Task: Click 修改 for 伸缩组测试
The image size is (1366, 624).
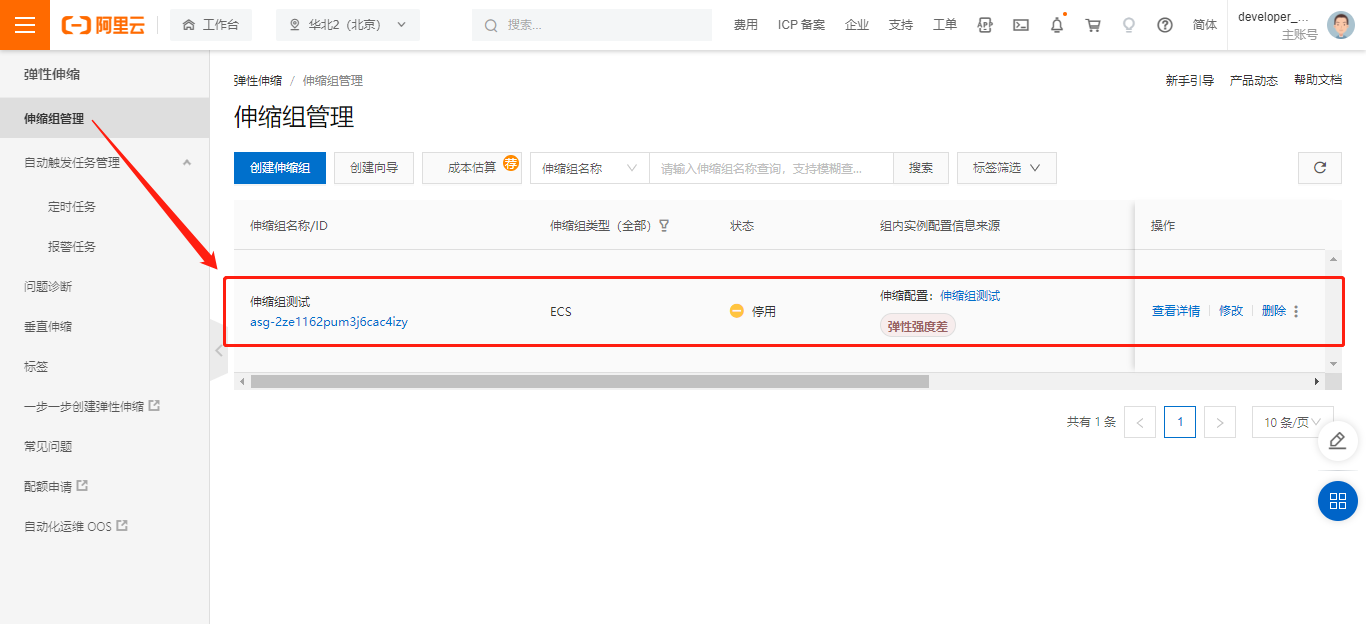Action: pos(1231,311)
